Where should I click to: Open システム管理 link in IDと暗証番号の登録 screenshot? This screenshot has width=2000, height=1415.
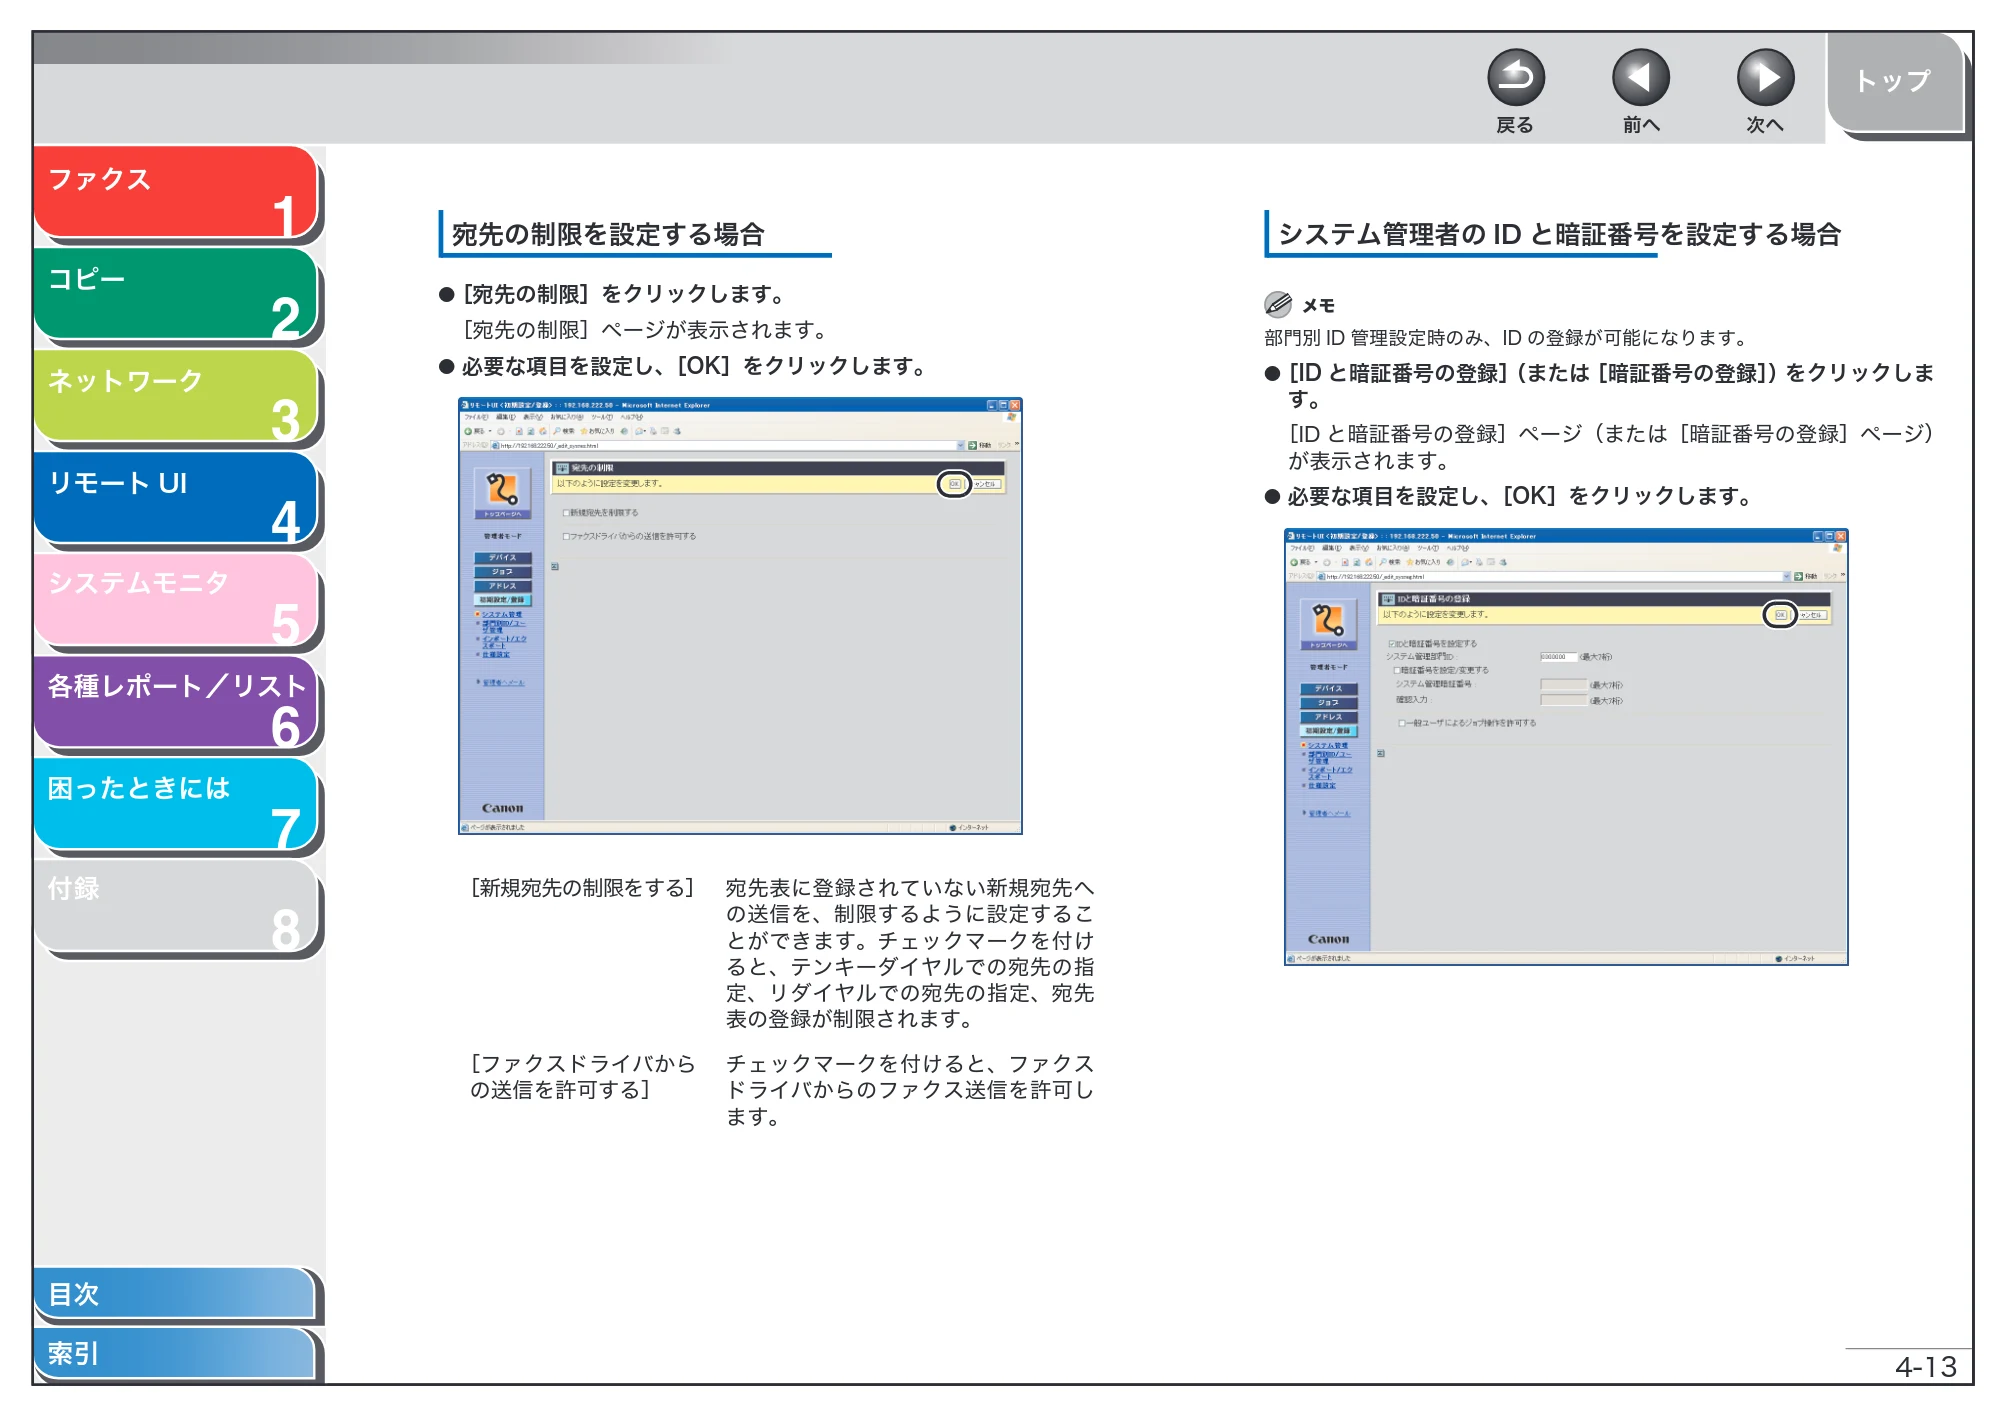tap(1327, 746)
